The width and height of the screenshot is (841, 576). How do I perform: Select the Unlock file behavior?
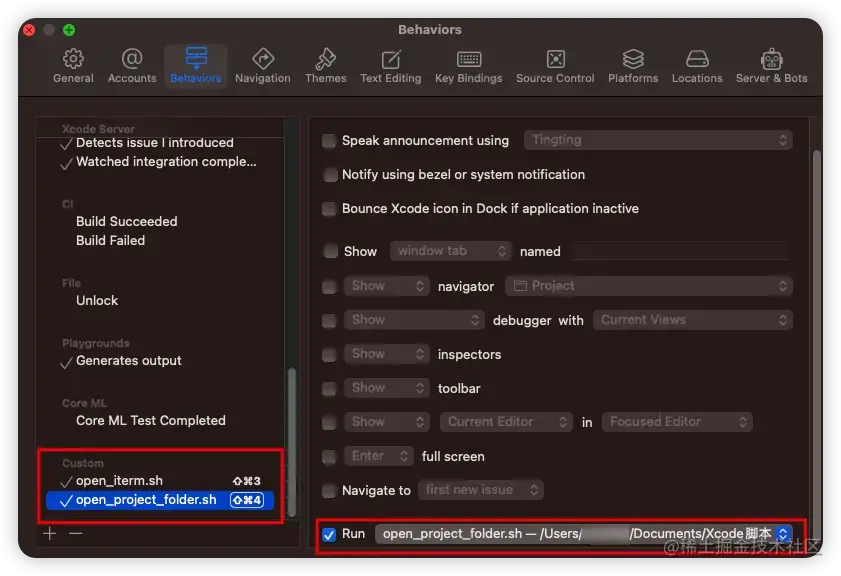pos(97,301)
